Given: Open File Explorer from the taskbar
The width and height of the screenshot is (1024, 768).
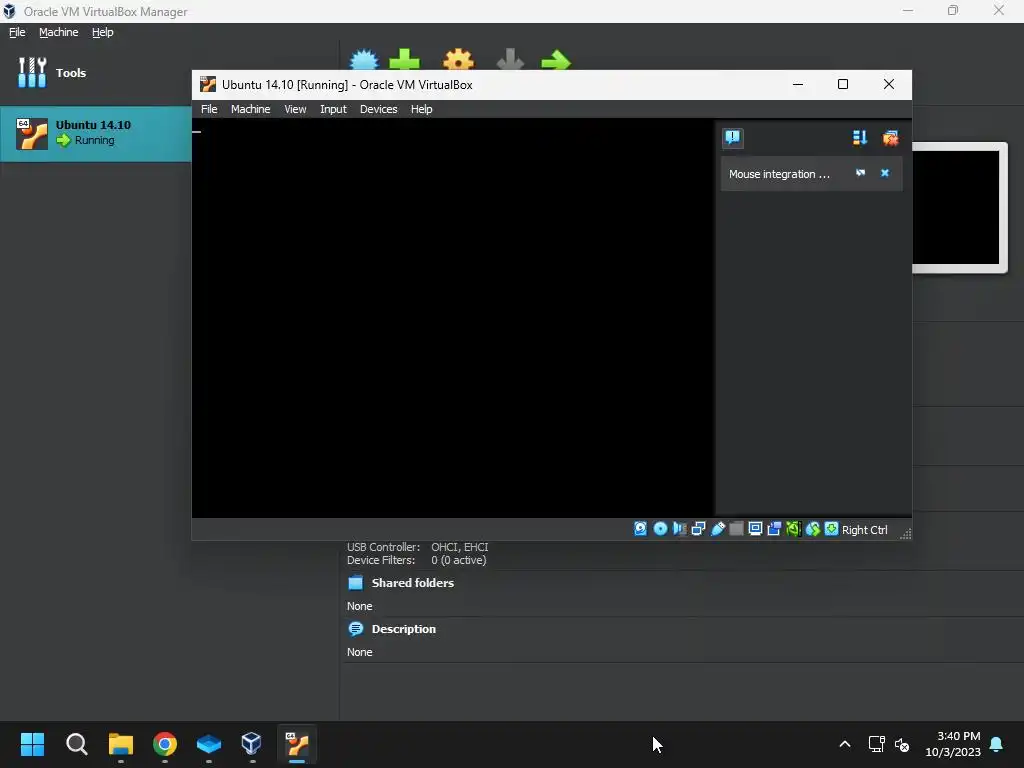Looking at the screenshot, I should (121, 744).
